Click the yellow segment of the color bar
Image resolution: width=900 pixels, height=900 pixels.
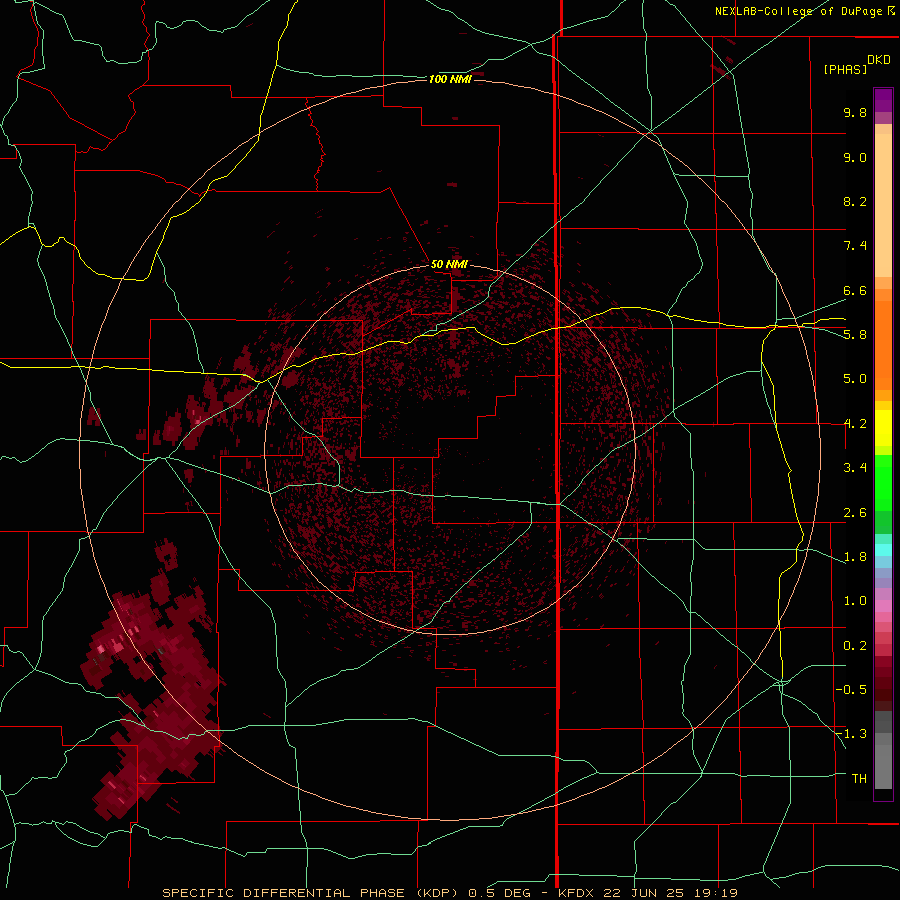[x=883, y=428]
